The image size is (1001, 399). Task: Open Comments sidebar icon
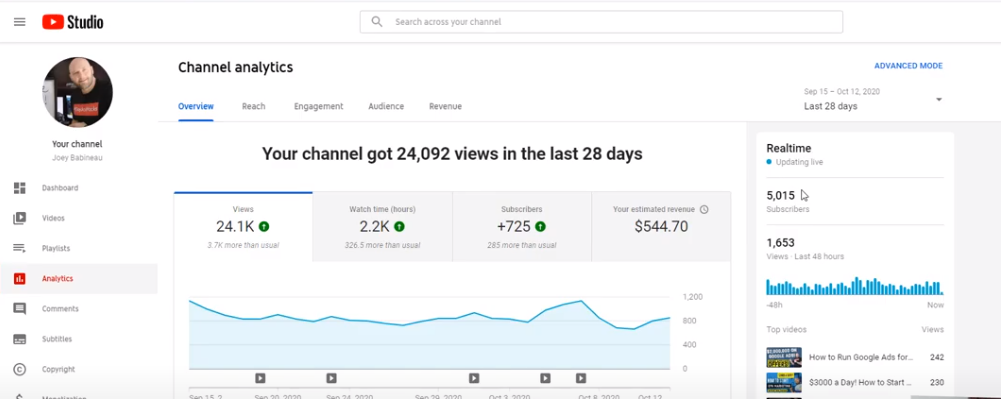click(20, 309)
